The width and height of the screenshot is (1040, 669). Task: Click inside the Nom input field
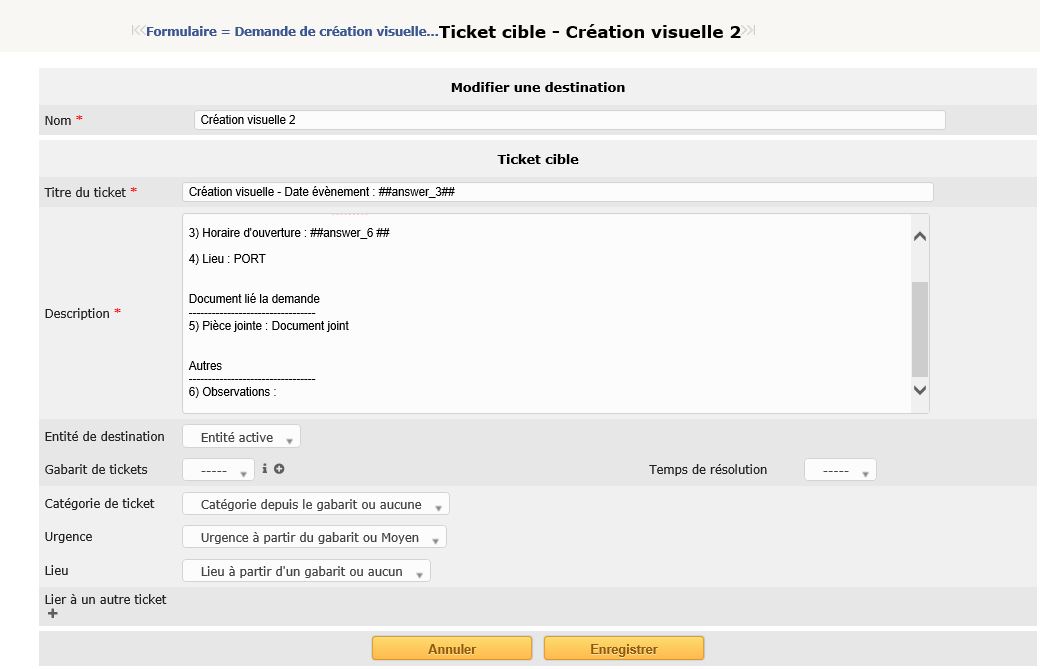coord(568,119)
